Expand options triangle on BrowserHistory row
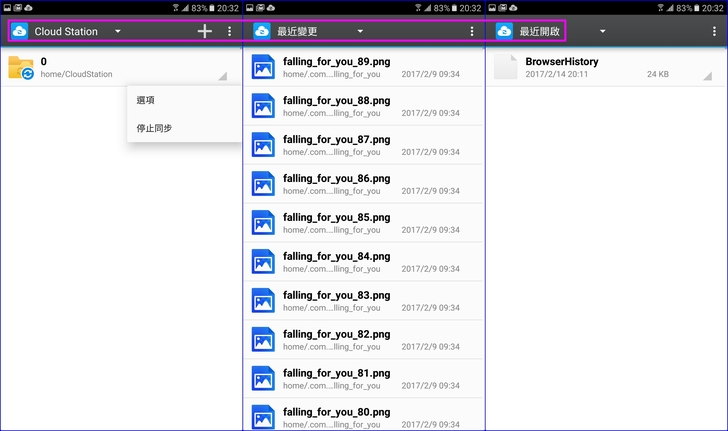Screen dimensions: 728x431 coord(708,76)
